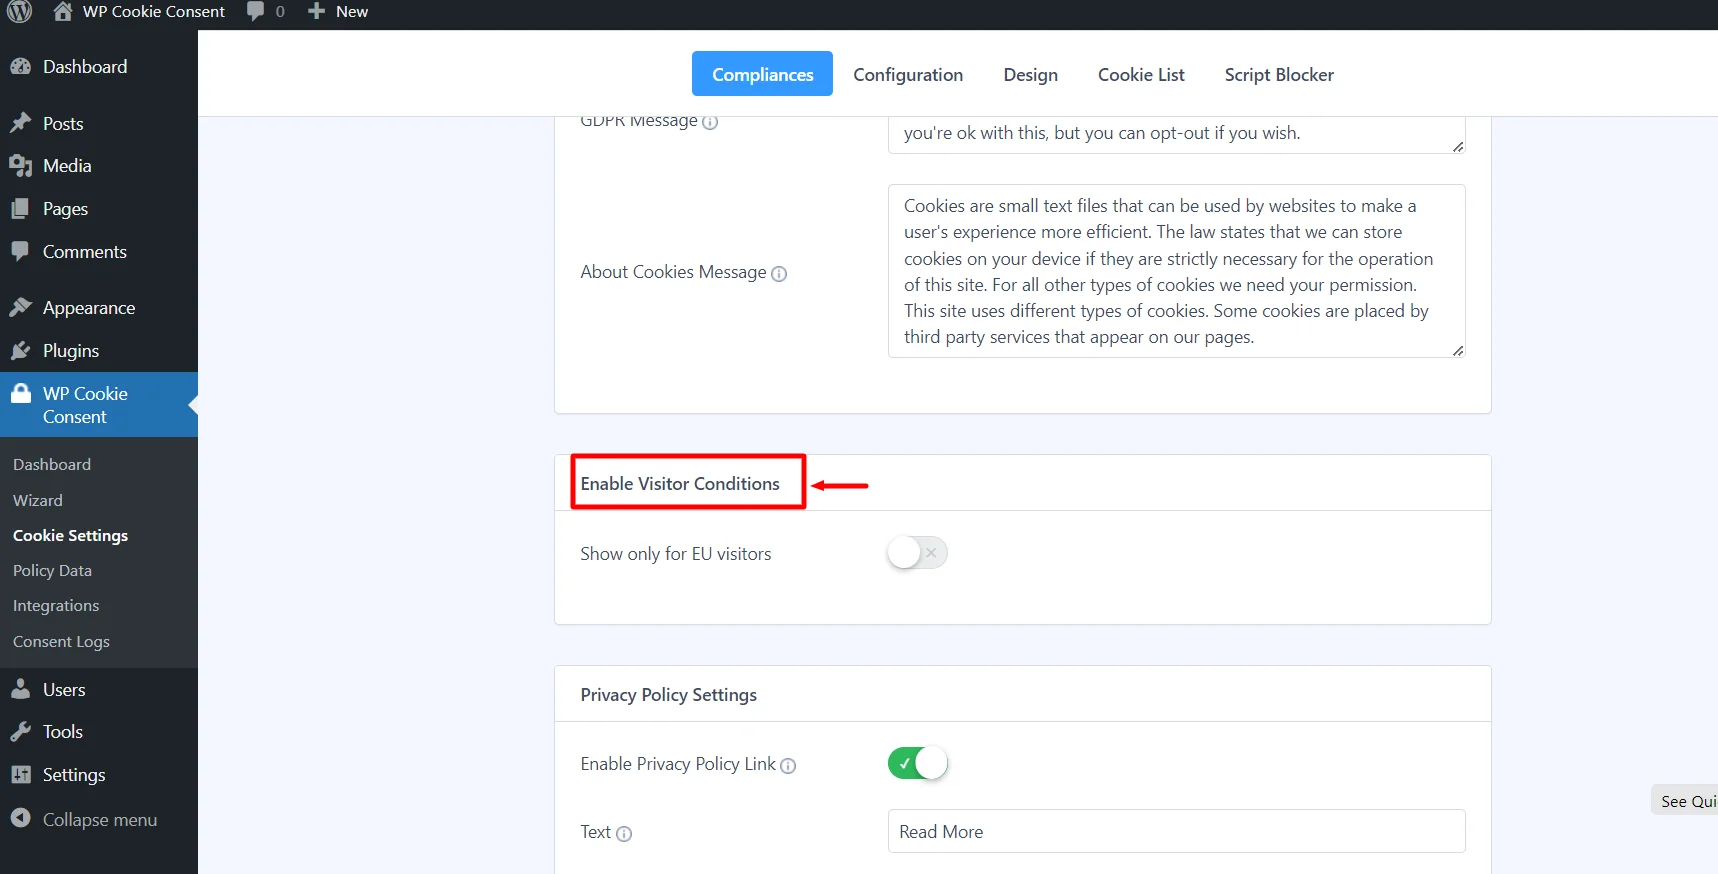Open the plugin Dashboard submenu item
The height and width of the screenshot is (874, 1718).
coord(52,465)
